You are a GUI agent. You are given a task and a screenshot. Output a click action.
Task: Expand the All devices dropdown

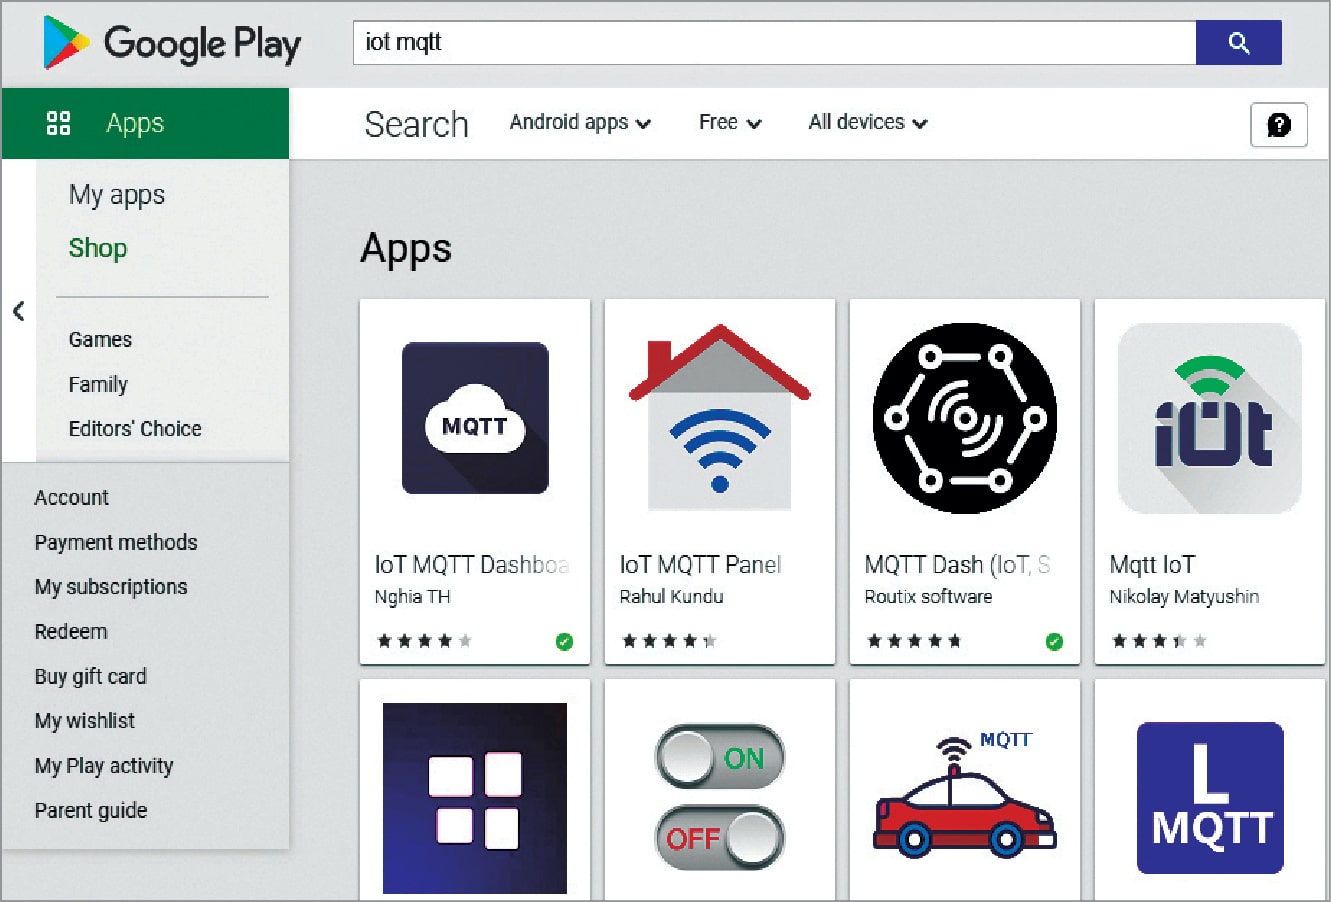click(867, 123)
